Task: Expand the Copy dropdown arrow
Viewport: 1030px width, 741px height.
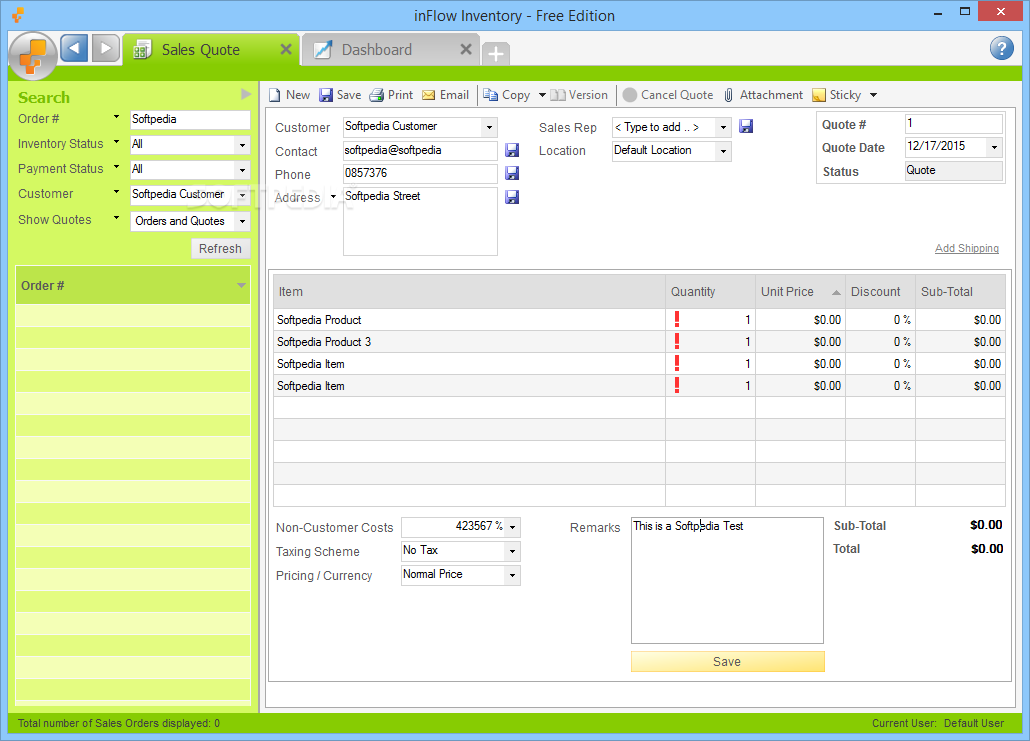Action: coord(542,95)
